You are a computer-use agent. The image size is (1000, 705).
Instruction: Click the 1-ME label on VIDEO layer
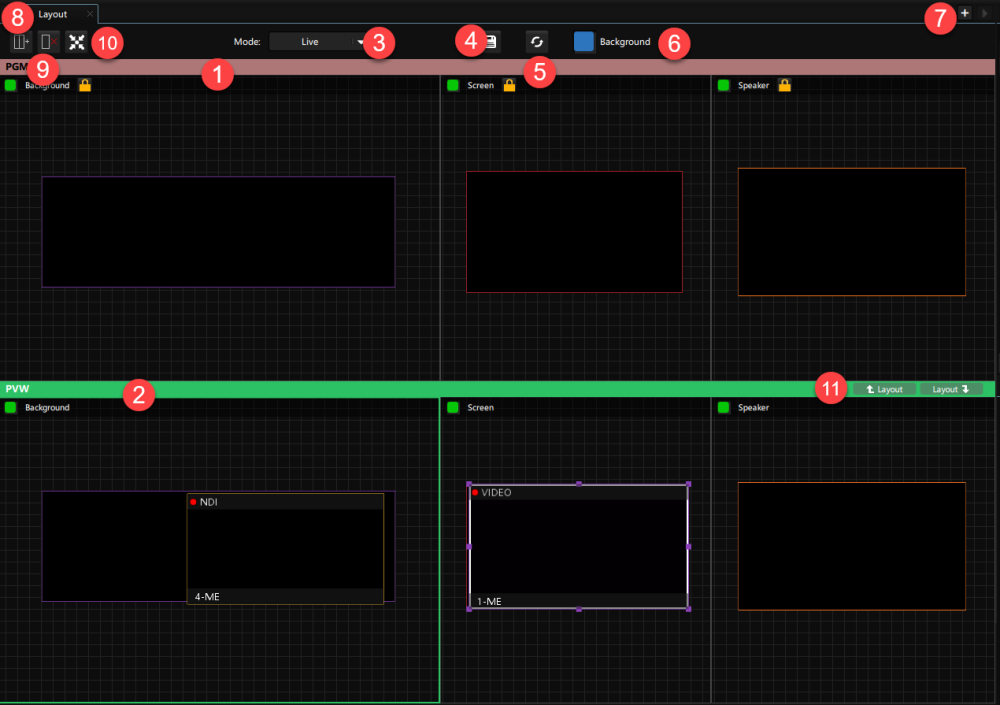pos(489,601)
